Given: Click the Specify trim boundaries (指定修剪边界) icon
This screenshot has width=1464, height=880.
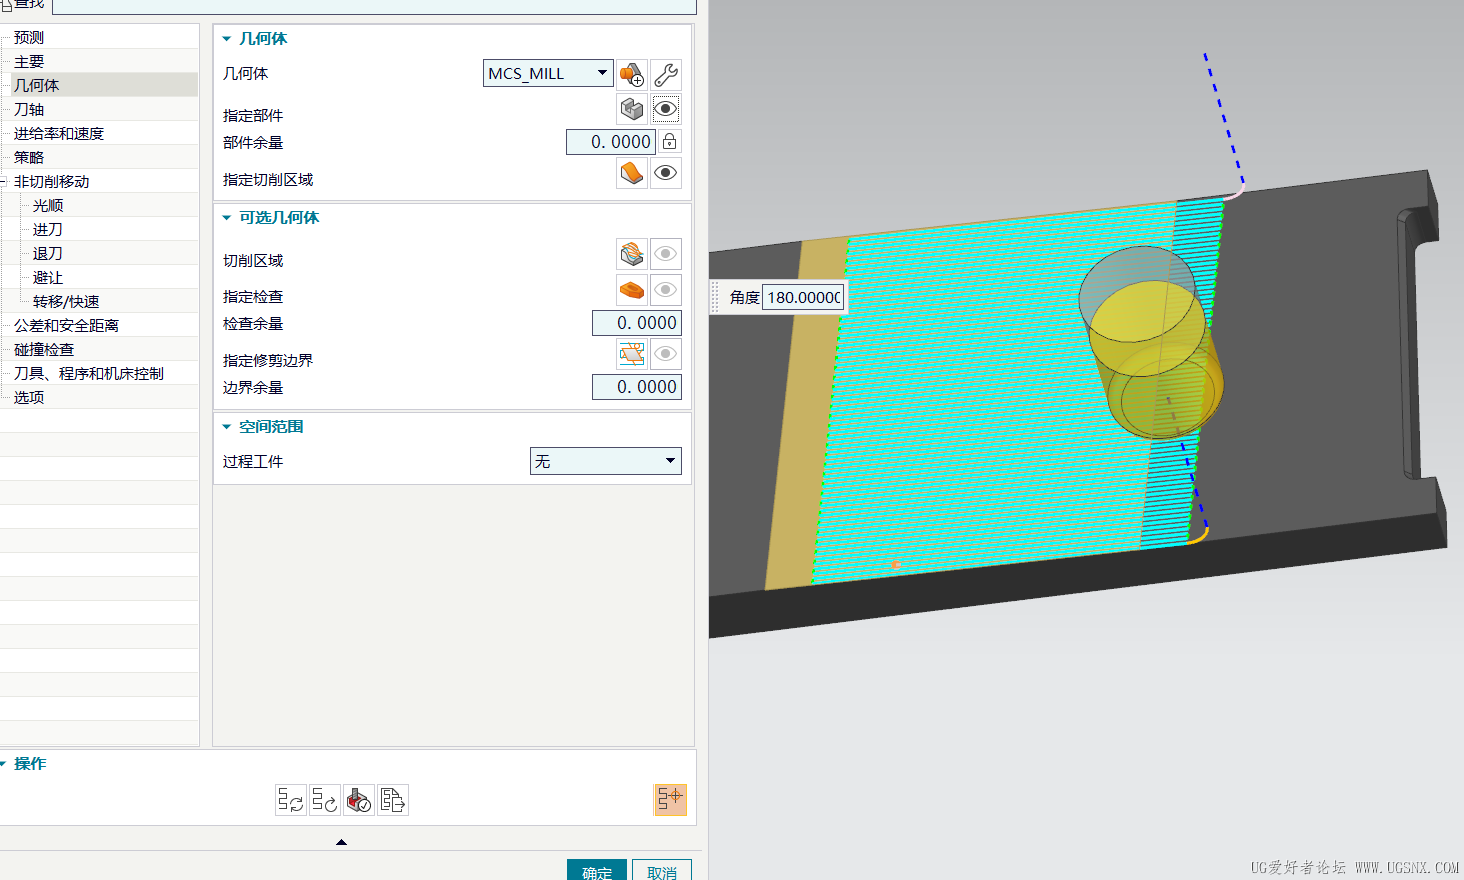Looking at the screenshot, I should pos(632,354).
